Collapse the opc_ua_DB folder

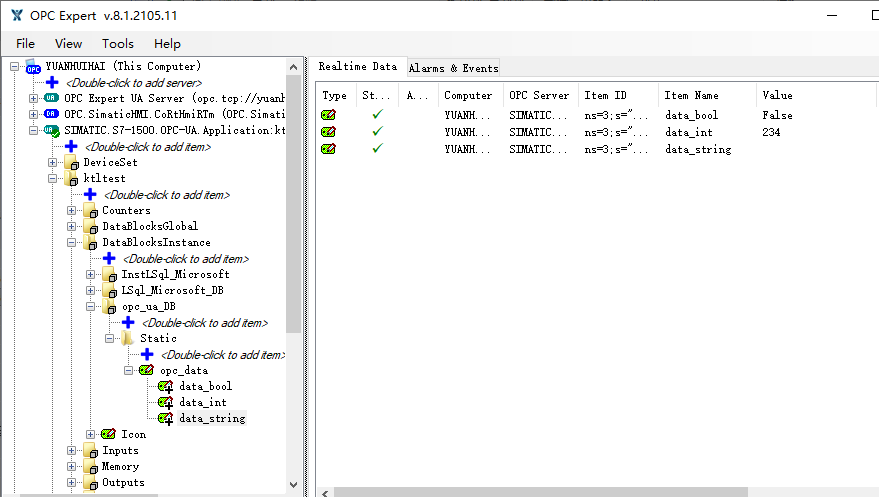[x=91, y=306]
